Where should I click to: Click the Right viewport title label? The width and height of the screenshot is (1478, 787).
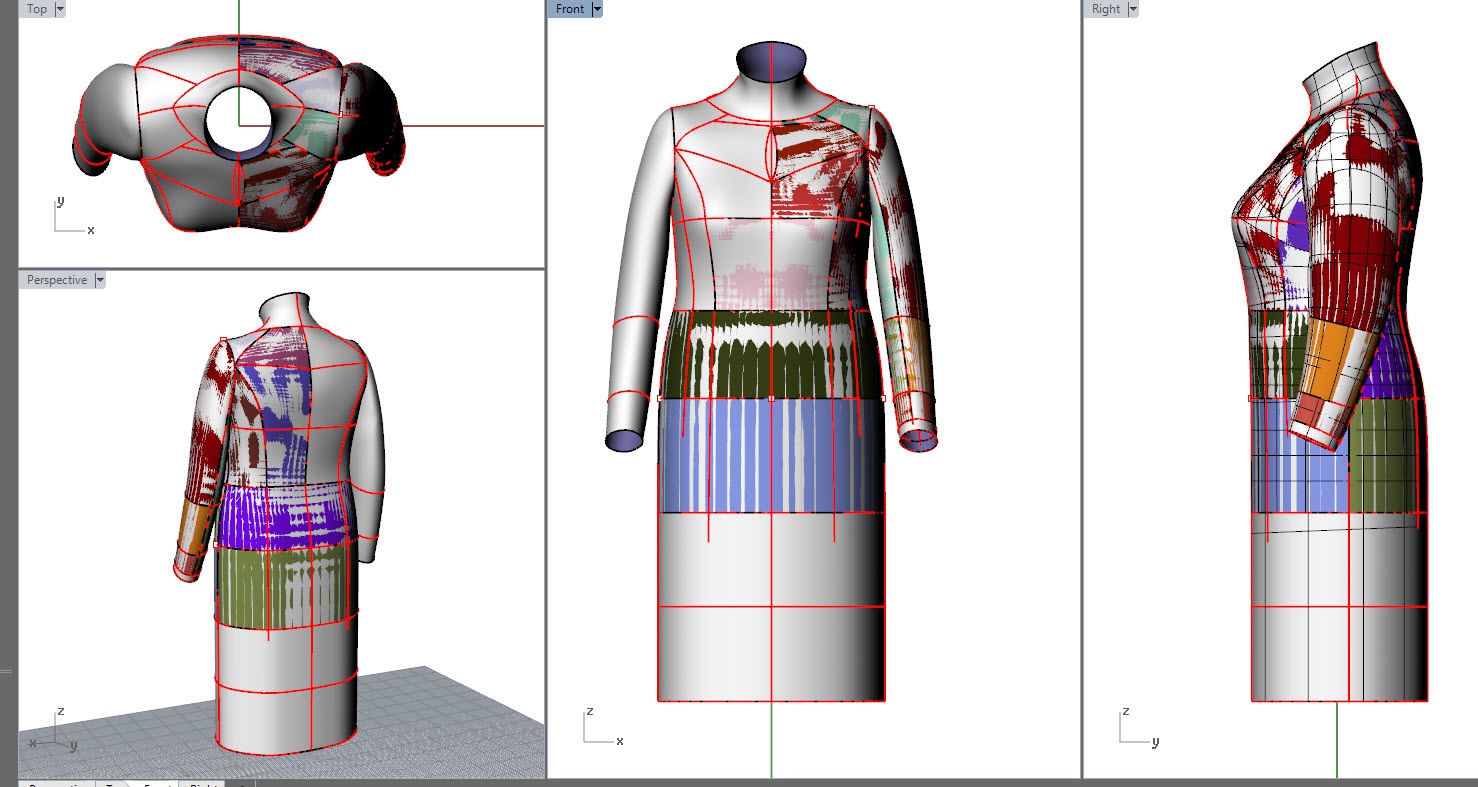[x=1106, y=9]
